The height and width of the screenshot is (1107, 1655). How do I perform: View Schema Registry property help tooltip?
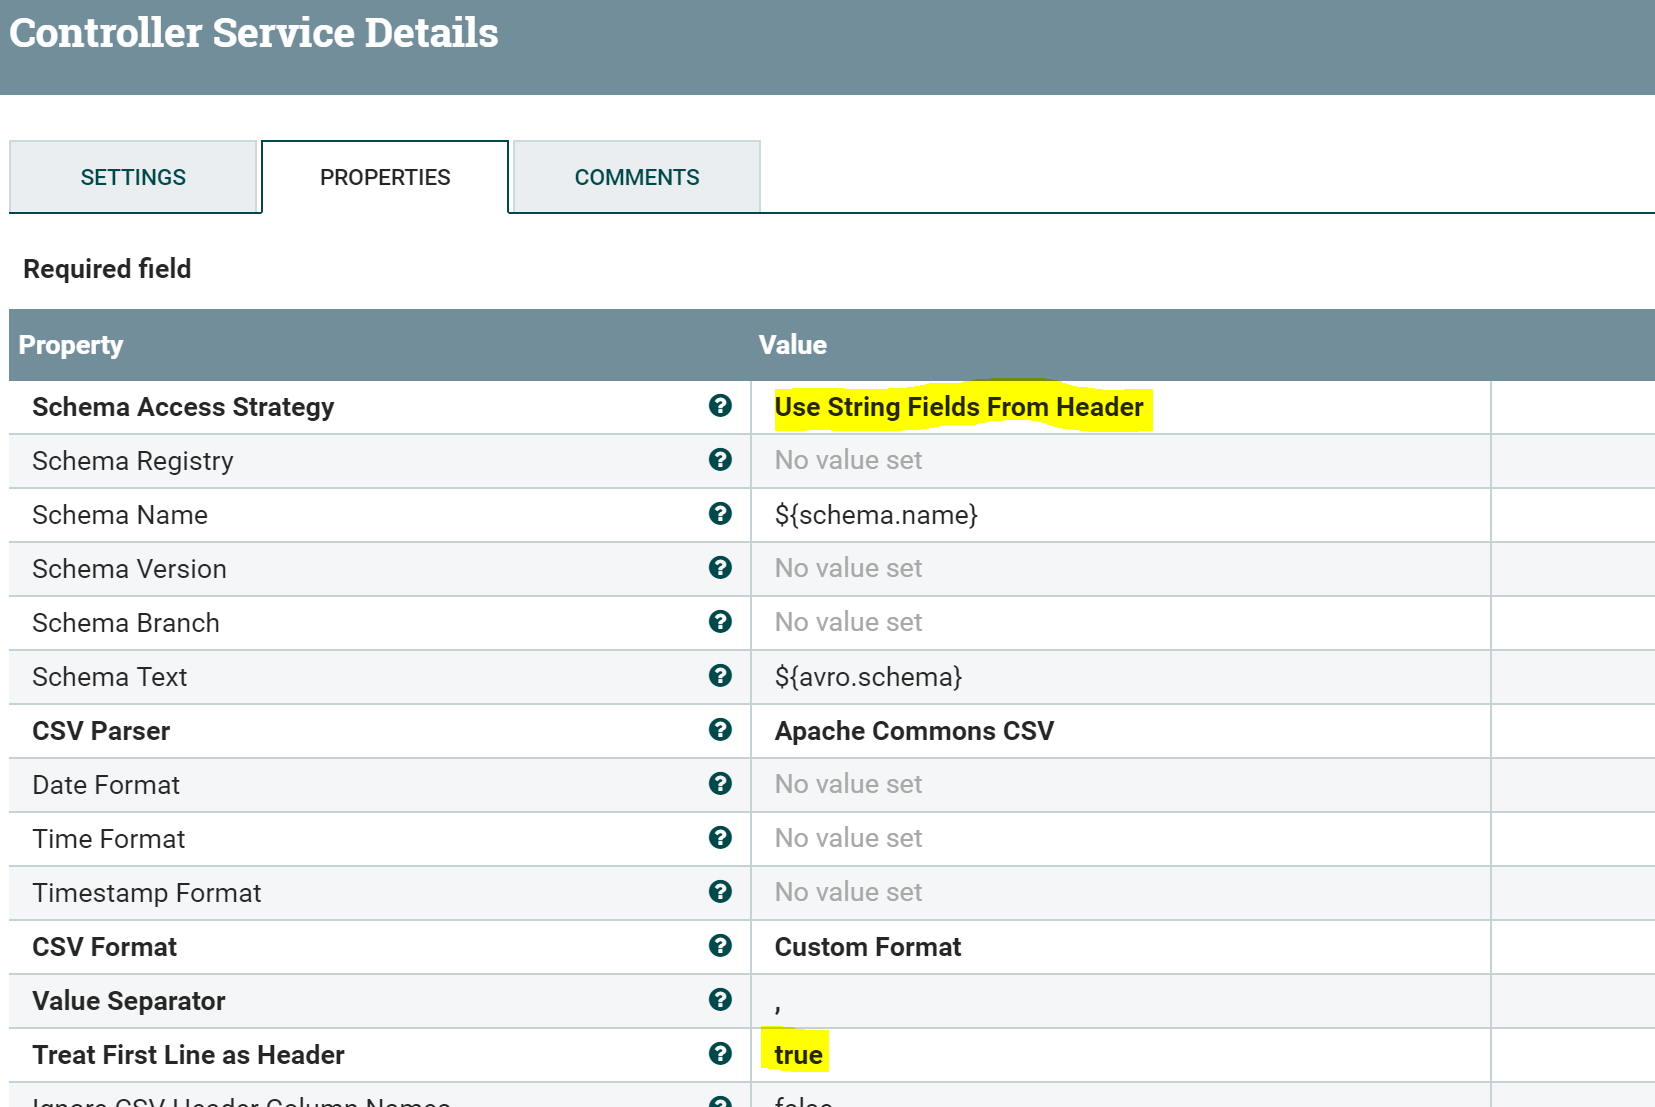[x=721, y=460]
